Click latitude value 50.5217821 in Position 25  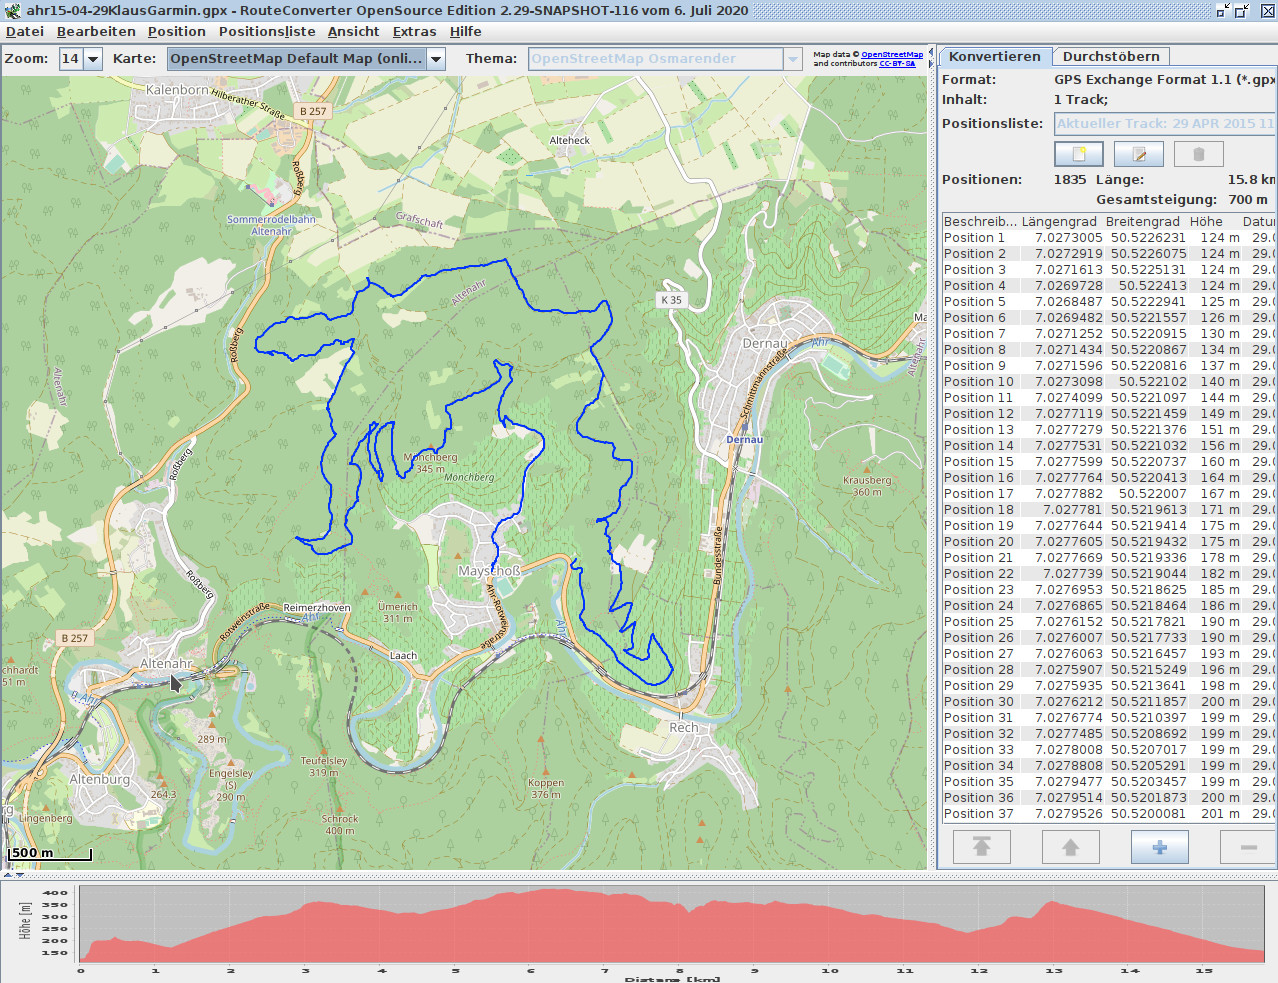click(x=1149, y=622)
